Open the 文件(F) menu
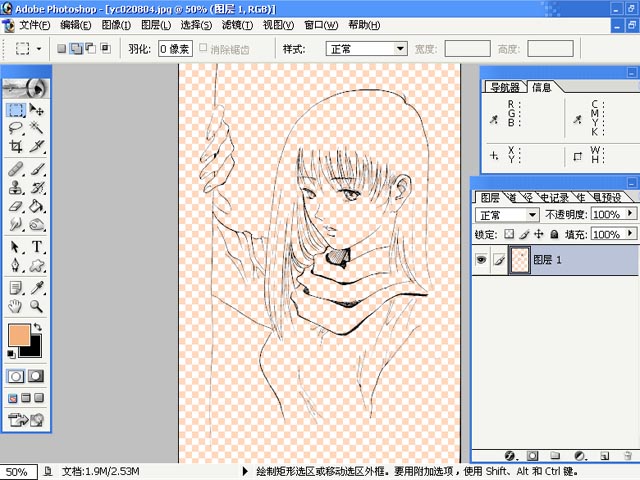This screenshot has height=480, width=640. click(x=35, y=25)
